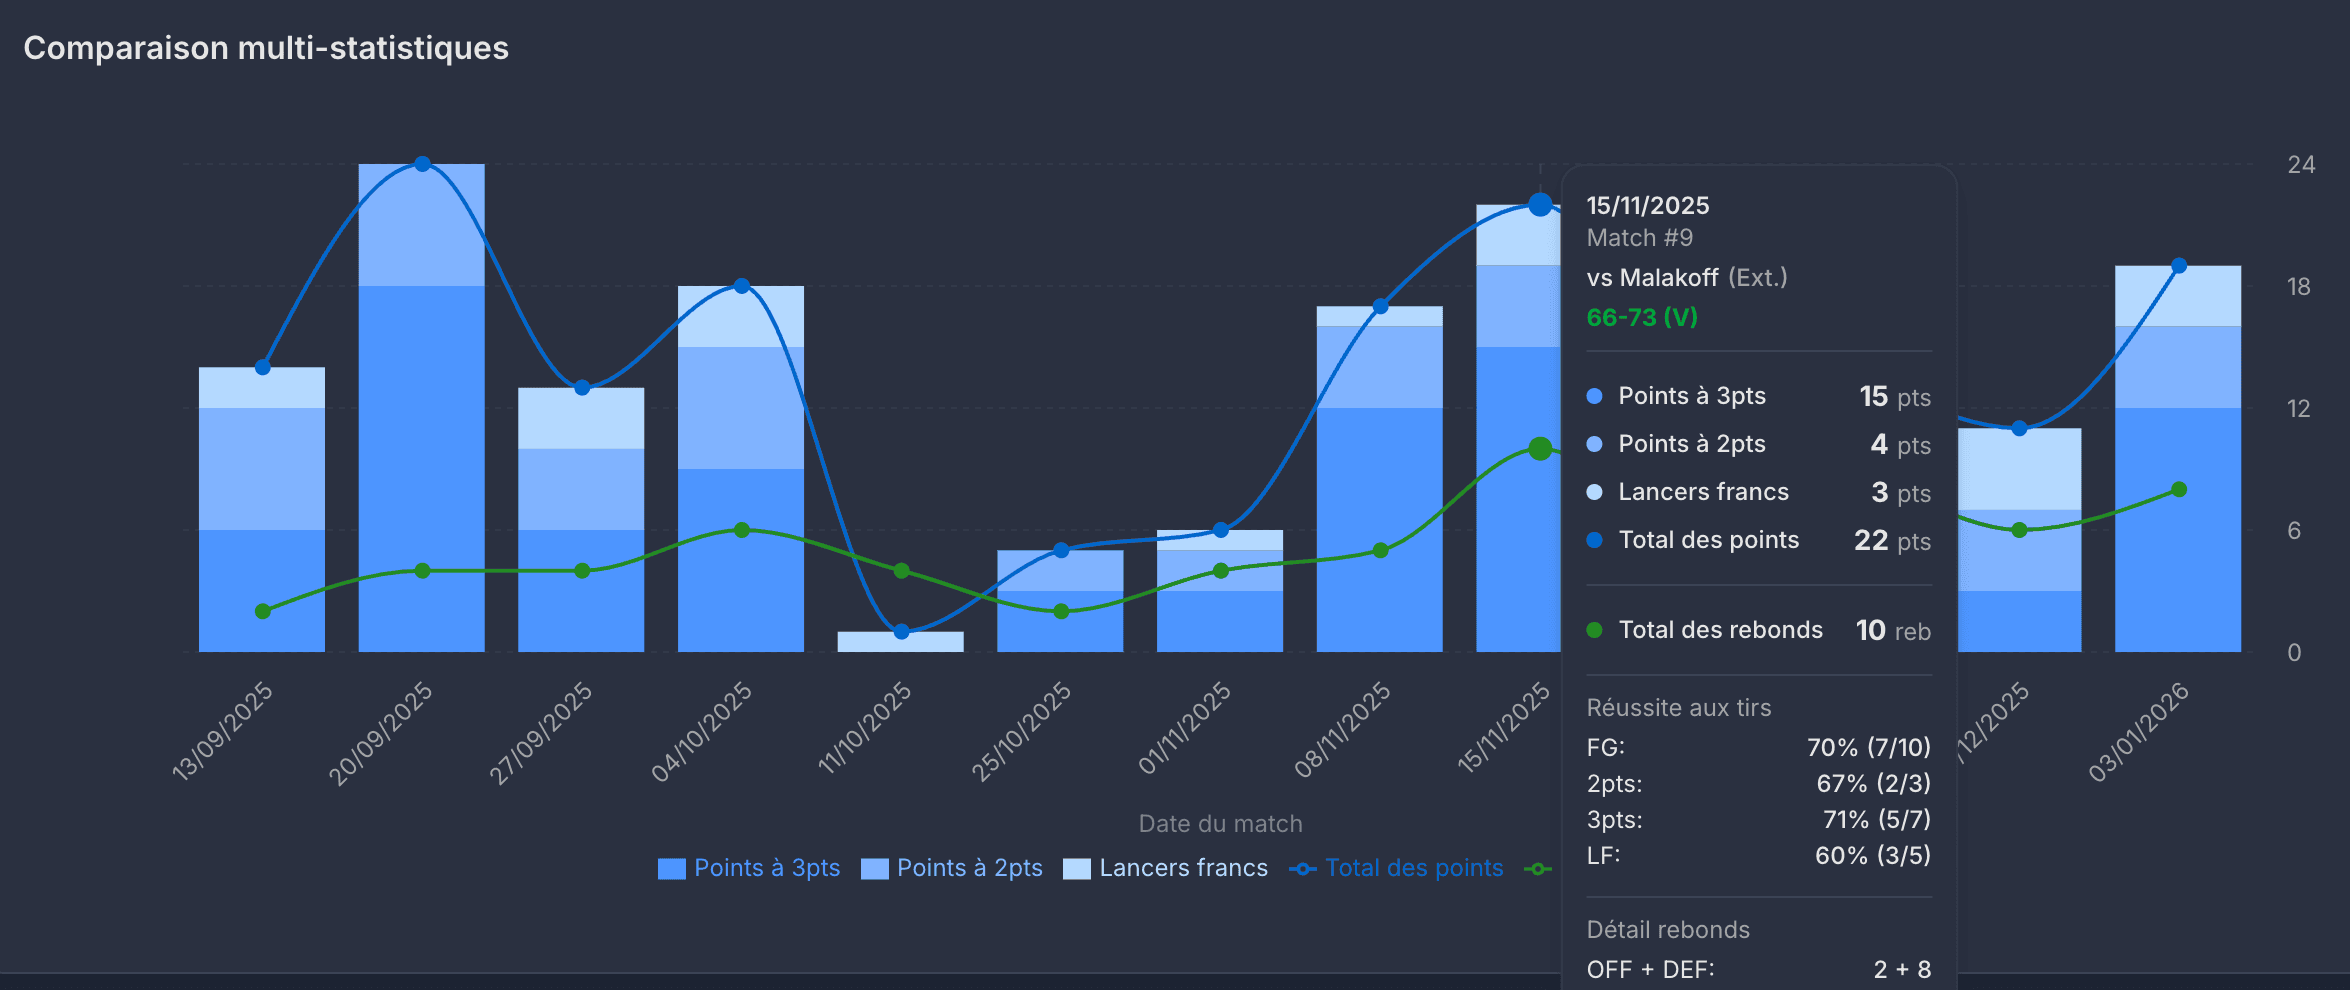Click 2pts segment of 20/09/2025 bar
Viewport: 2350px width, 990px height.
pyautogui.click(x=422, y=225)
